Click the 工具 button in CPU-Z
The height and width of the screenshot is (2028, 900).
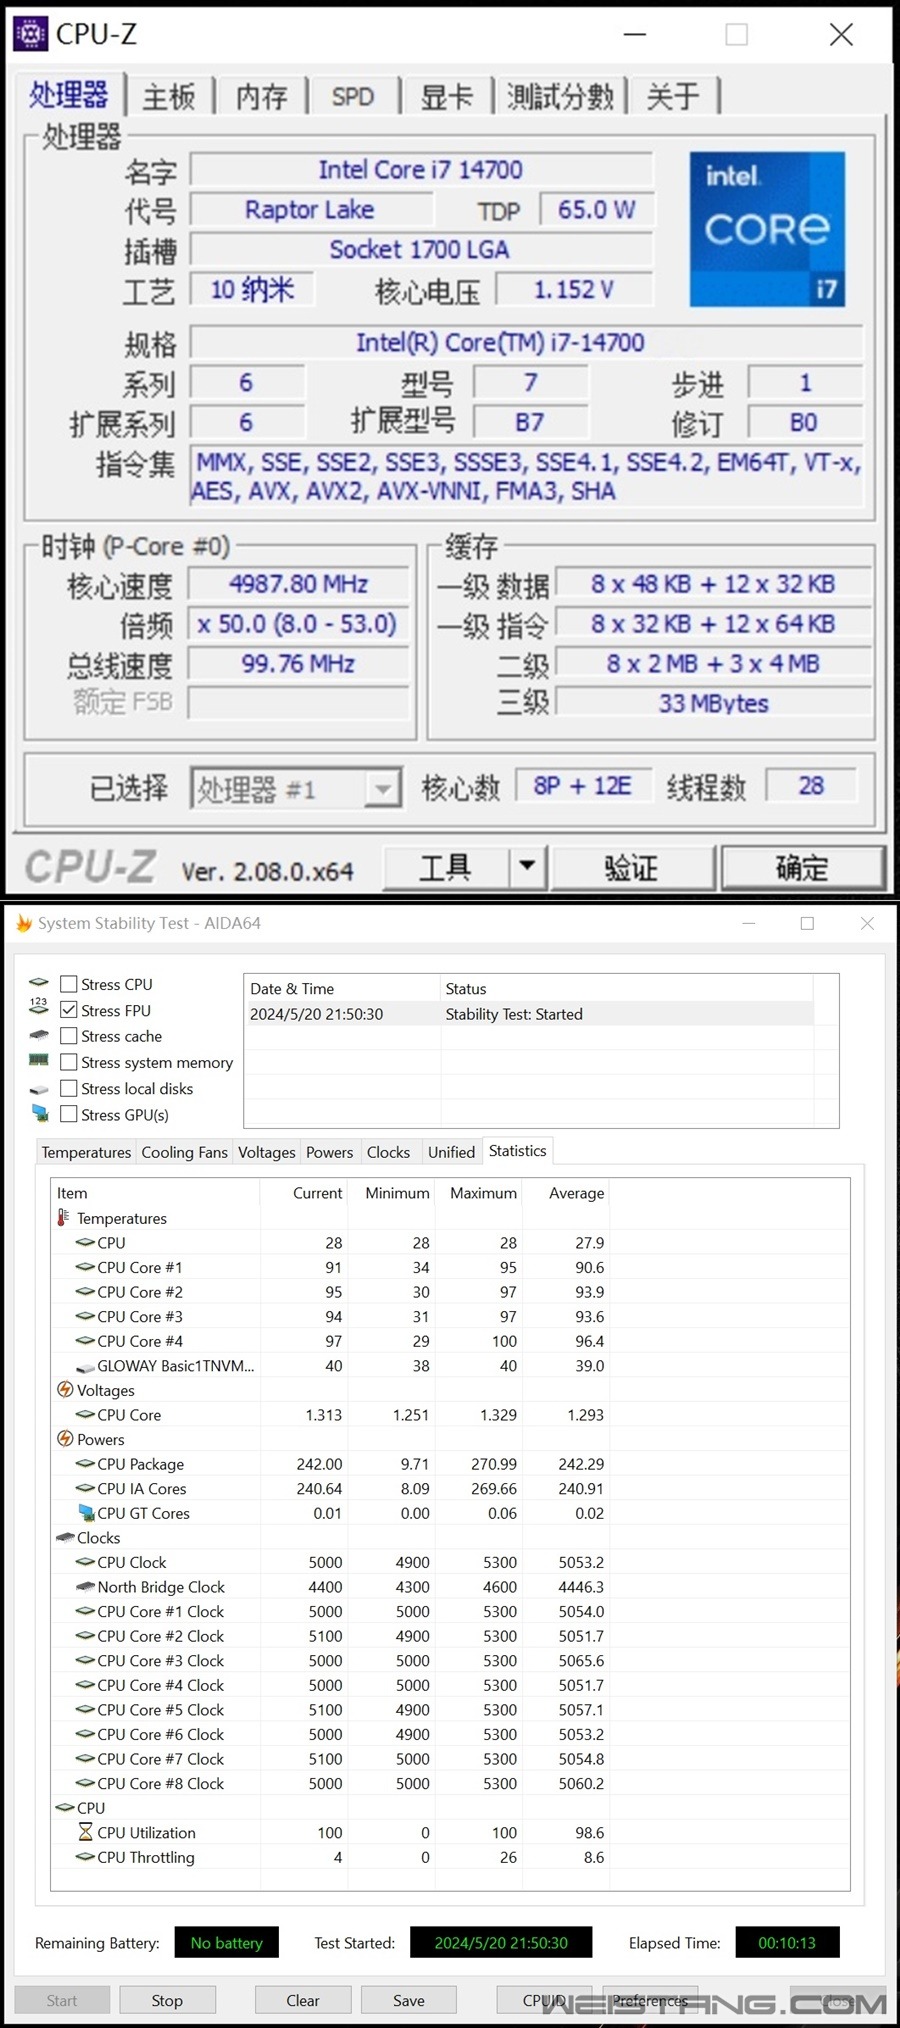tap(446, 866)
